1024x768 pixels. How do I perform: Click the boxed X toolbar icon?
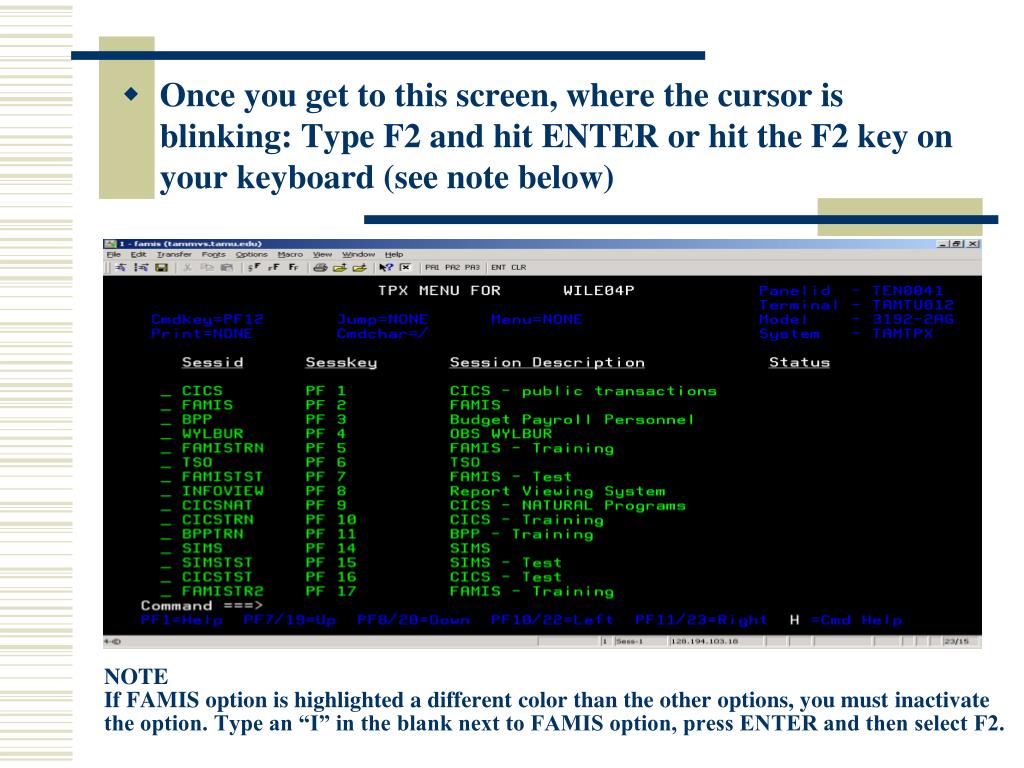click(x=406, y=267)
